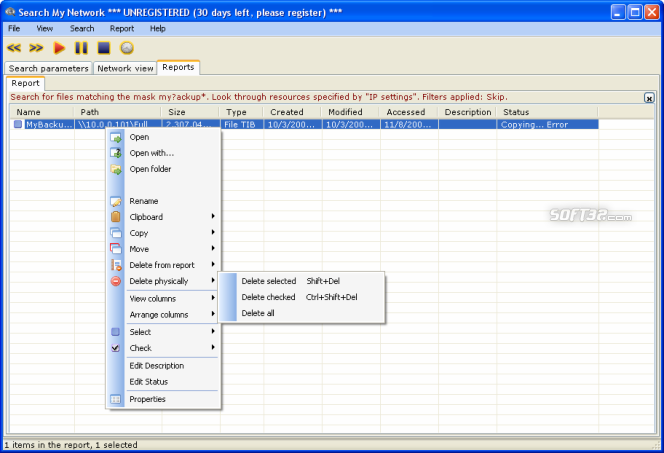Image resolution: width=664 pixels, height=453 pixels.
Task: Expand the View columns submenu arrow
Action: 213,298
